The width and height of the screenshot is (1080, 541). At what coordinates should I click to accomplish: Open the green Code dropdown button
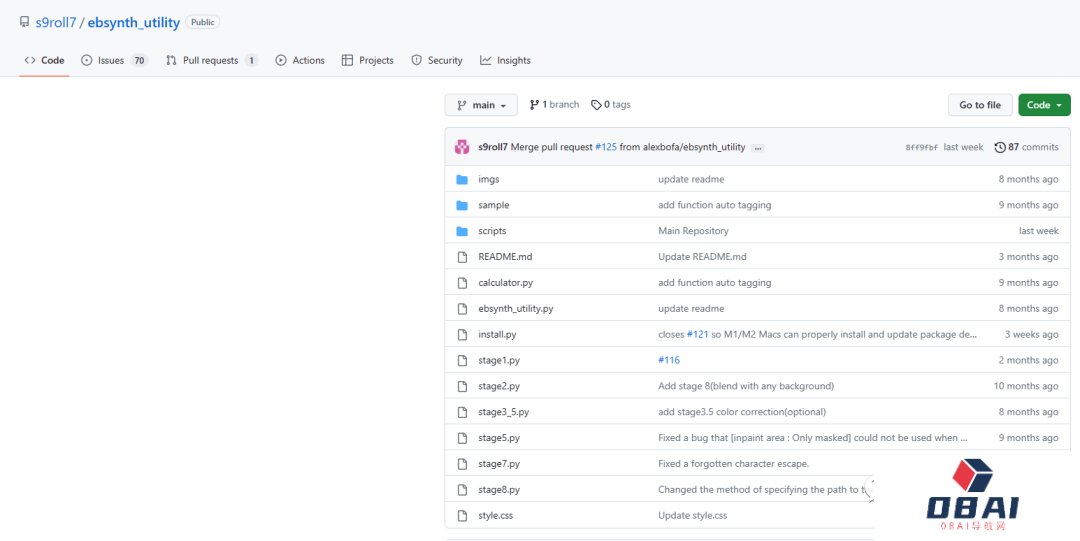point(1044,105)
